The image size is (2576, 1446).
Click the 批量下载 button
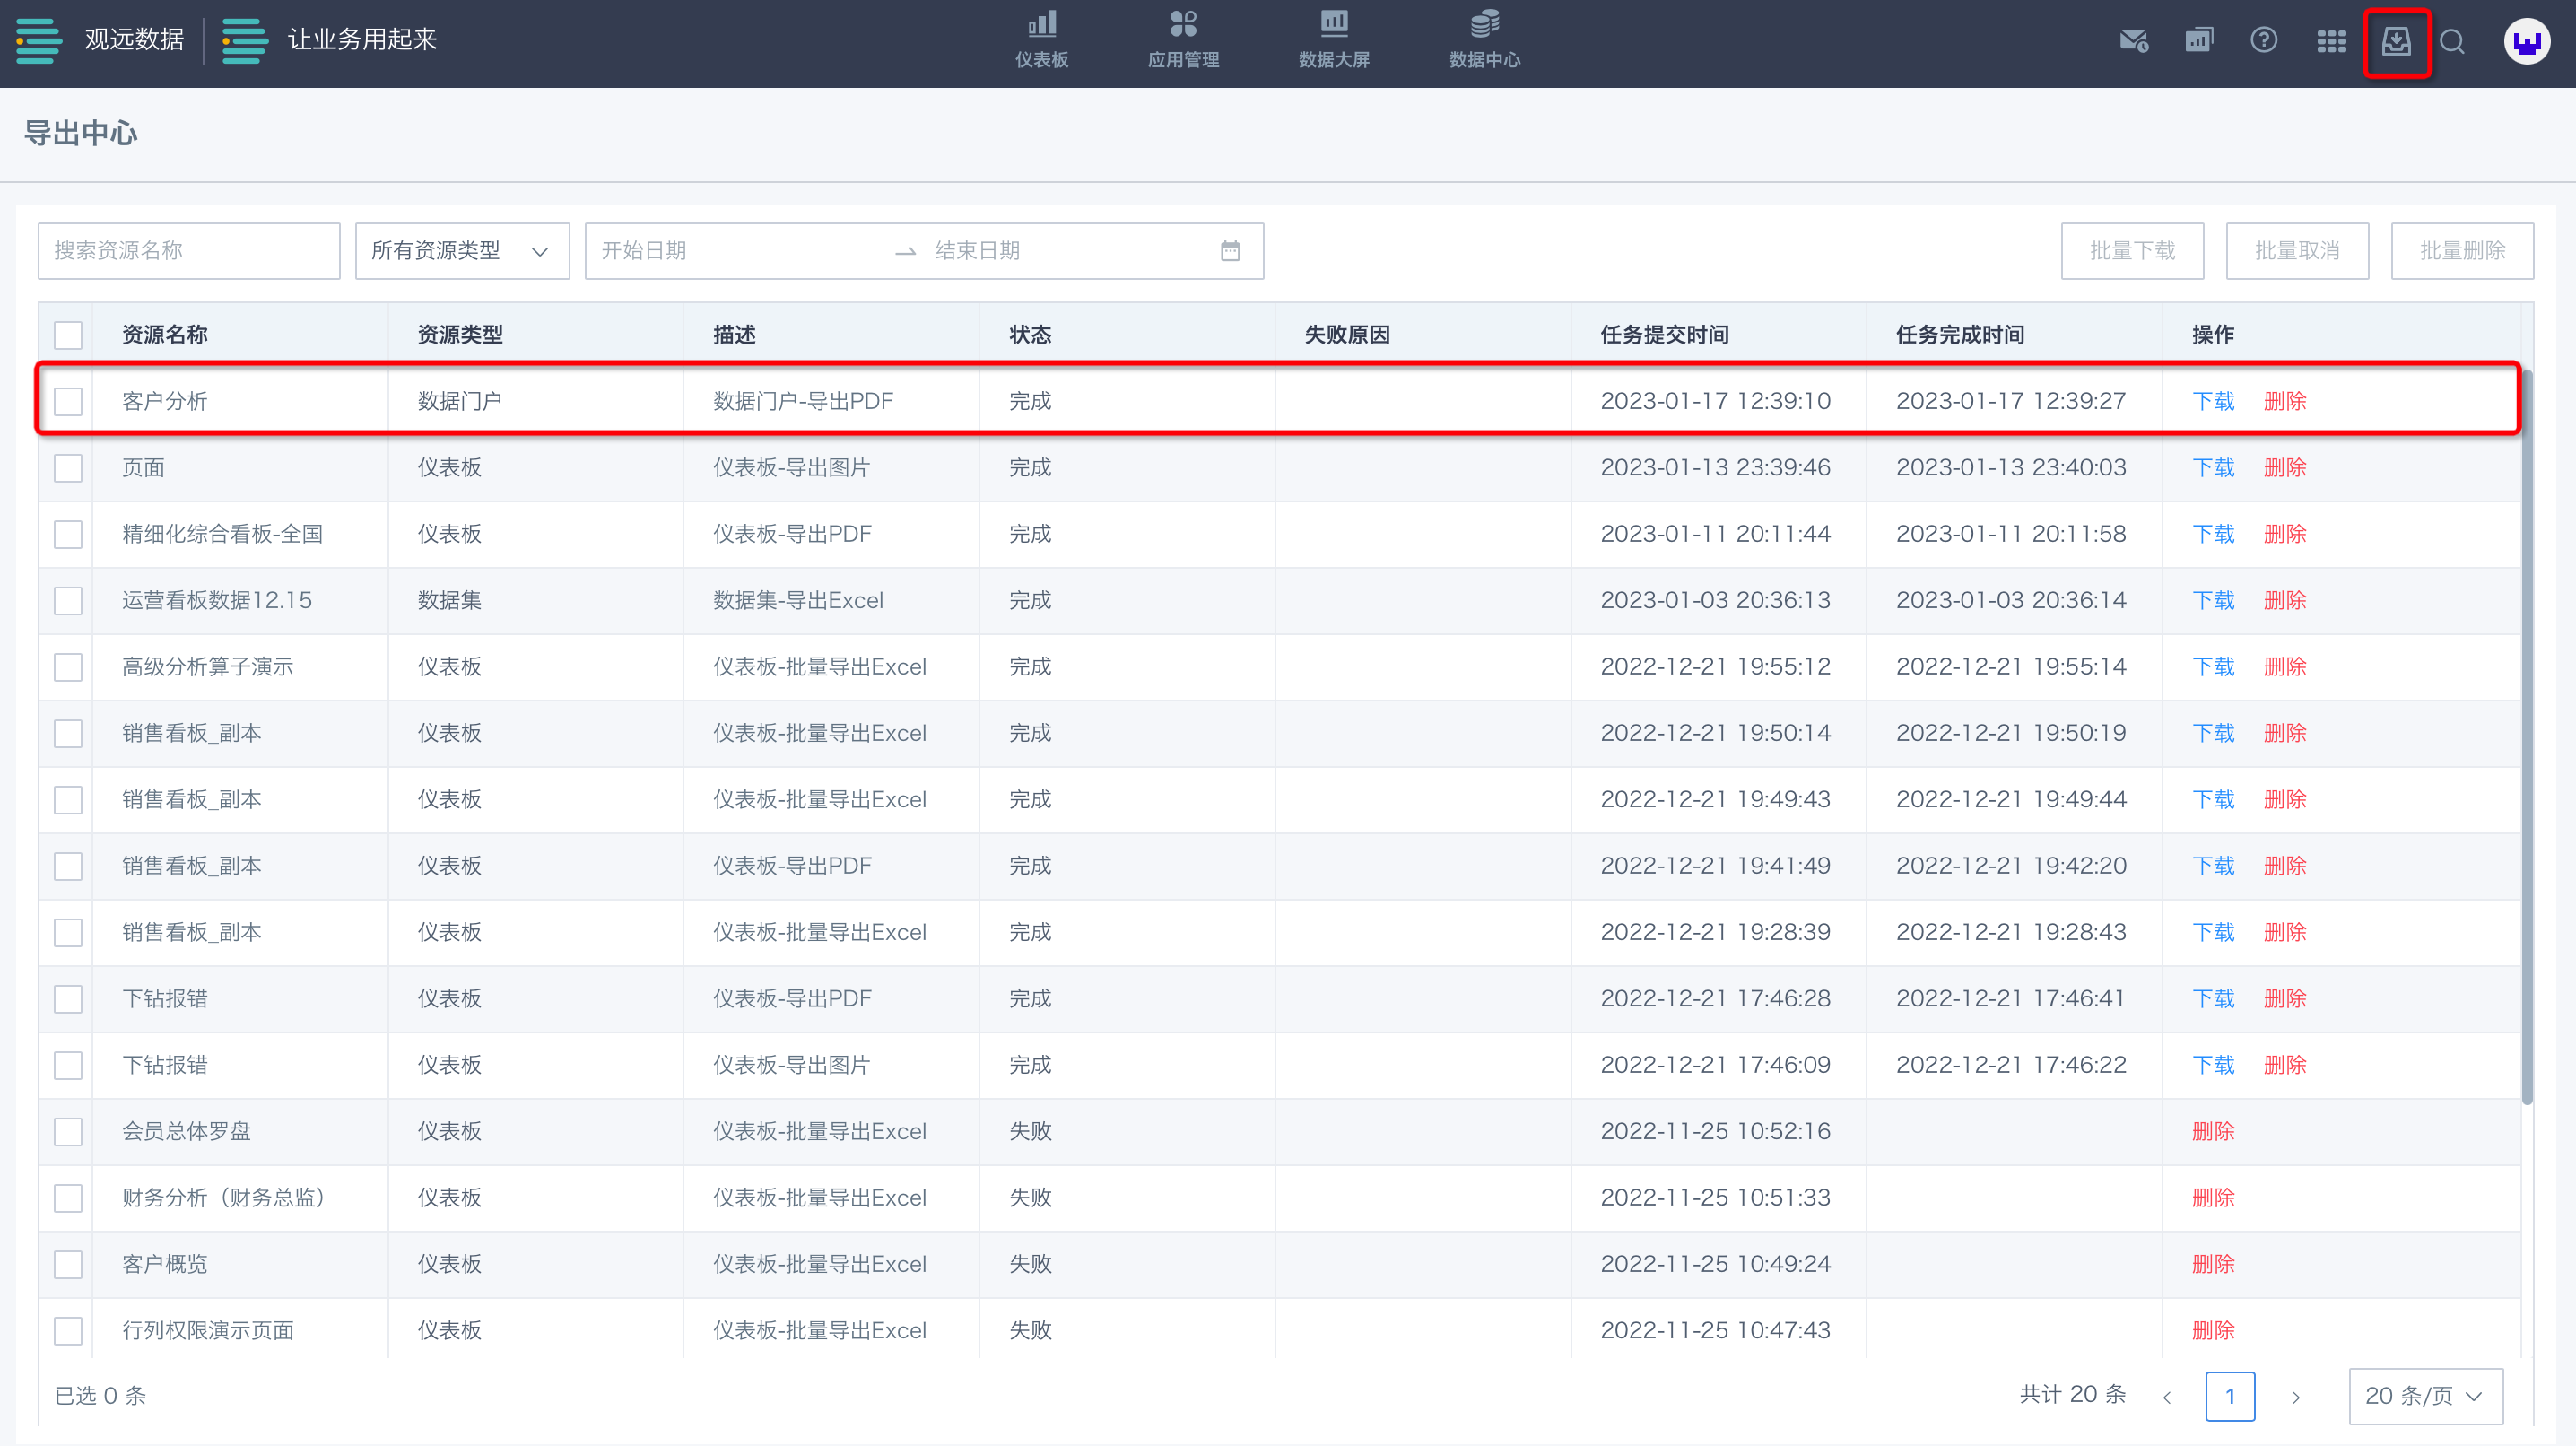2132,251
